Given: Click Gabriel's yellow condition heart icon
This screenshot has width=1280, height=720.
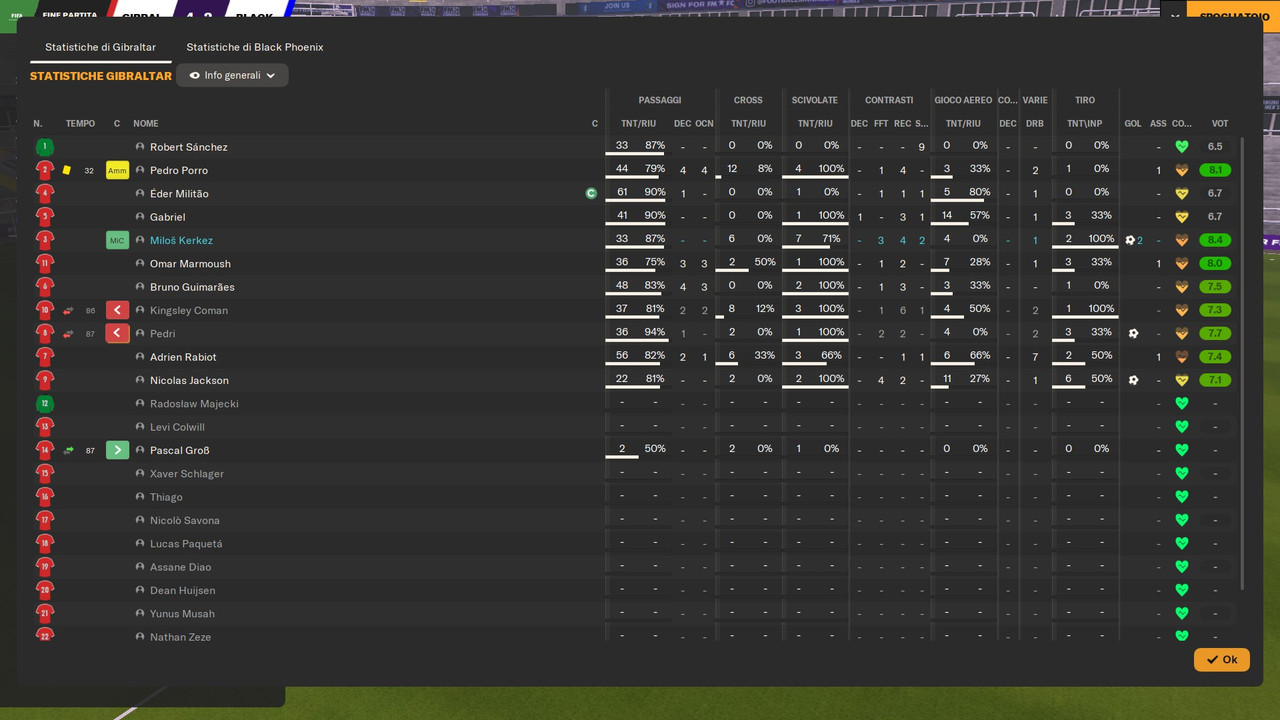Looking at the screenshot, I should [1181, 217].
